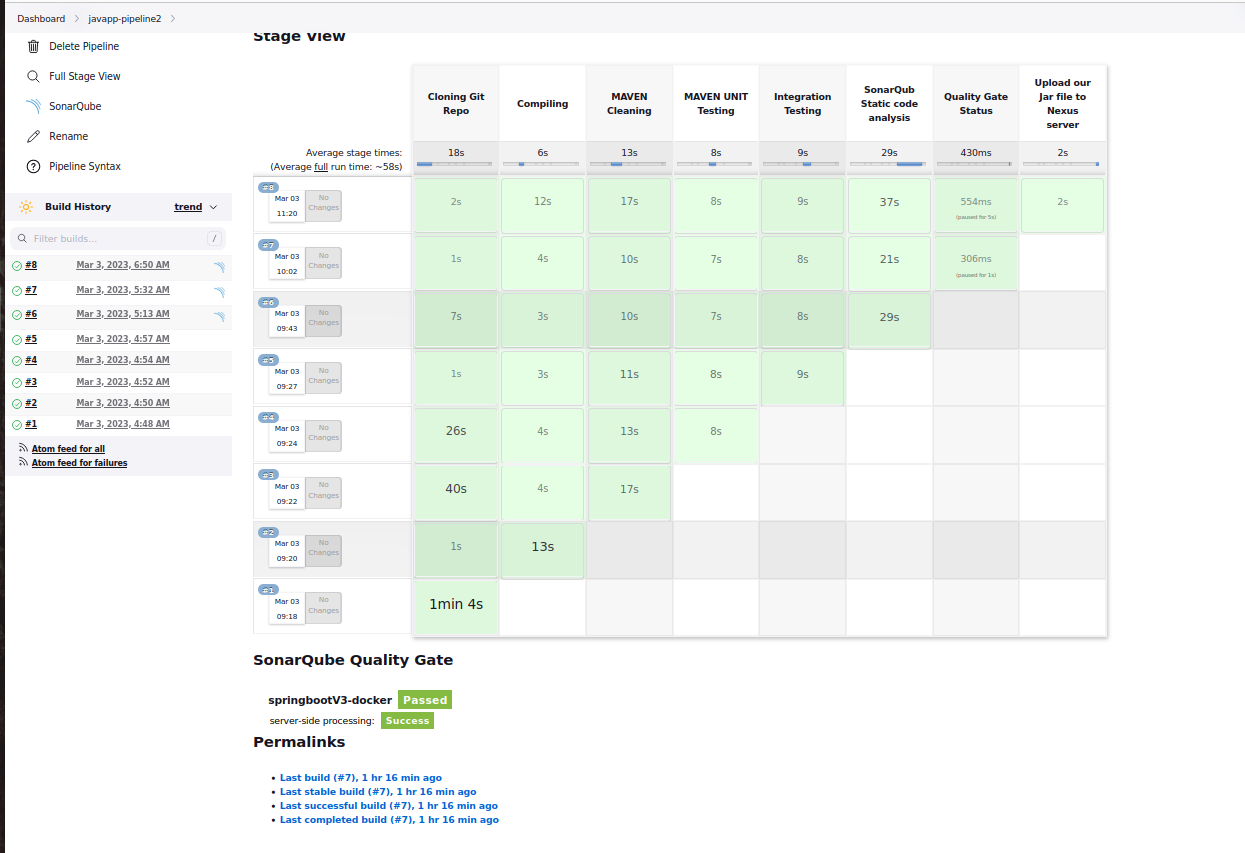Click success status icon for build #6
Viewport: 1245px width, 853px height.
17,316
